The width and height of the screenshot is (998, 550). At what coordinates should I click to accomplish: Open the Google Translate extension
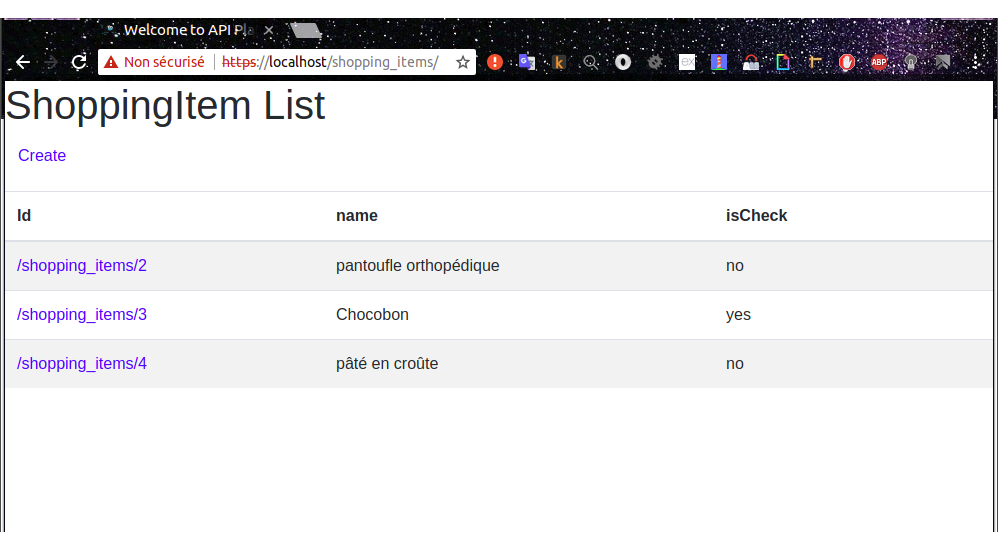pos(527,62)
